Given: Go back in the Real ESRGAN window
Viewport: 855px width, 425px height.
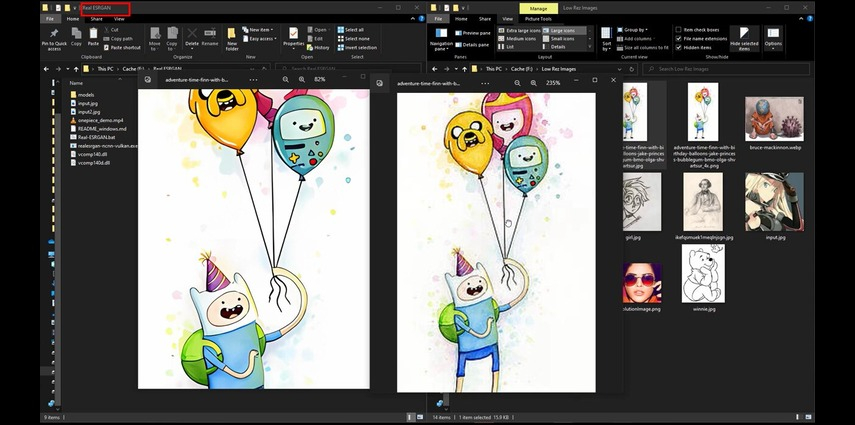Looking at the screenshot, I should point(46,69).
